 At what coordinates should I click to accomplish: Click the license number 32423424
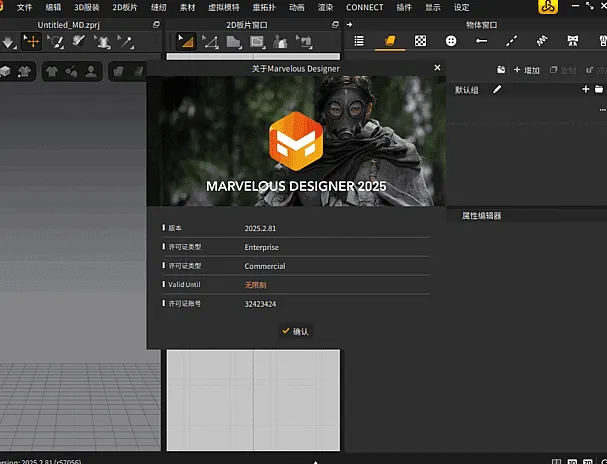click(x=260, y=304)
